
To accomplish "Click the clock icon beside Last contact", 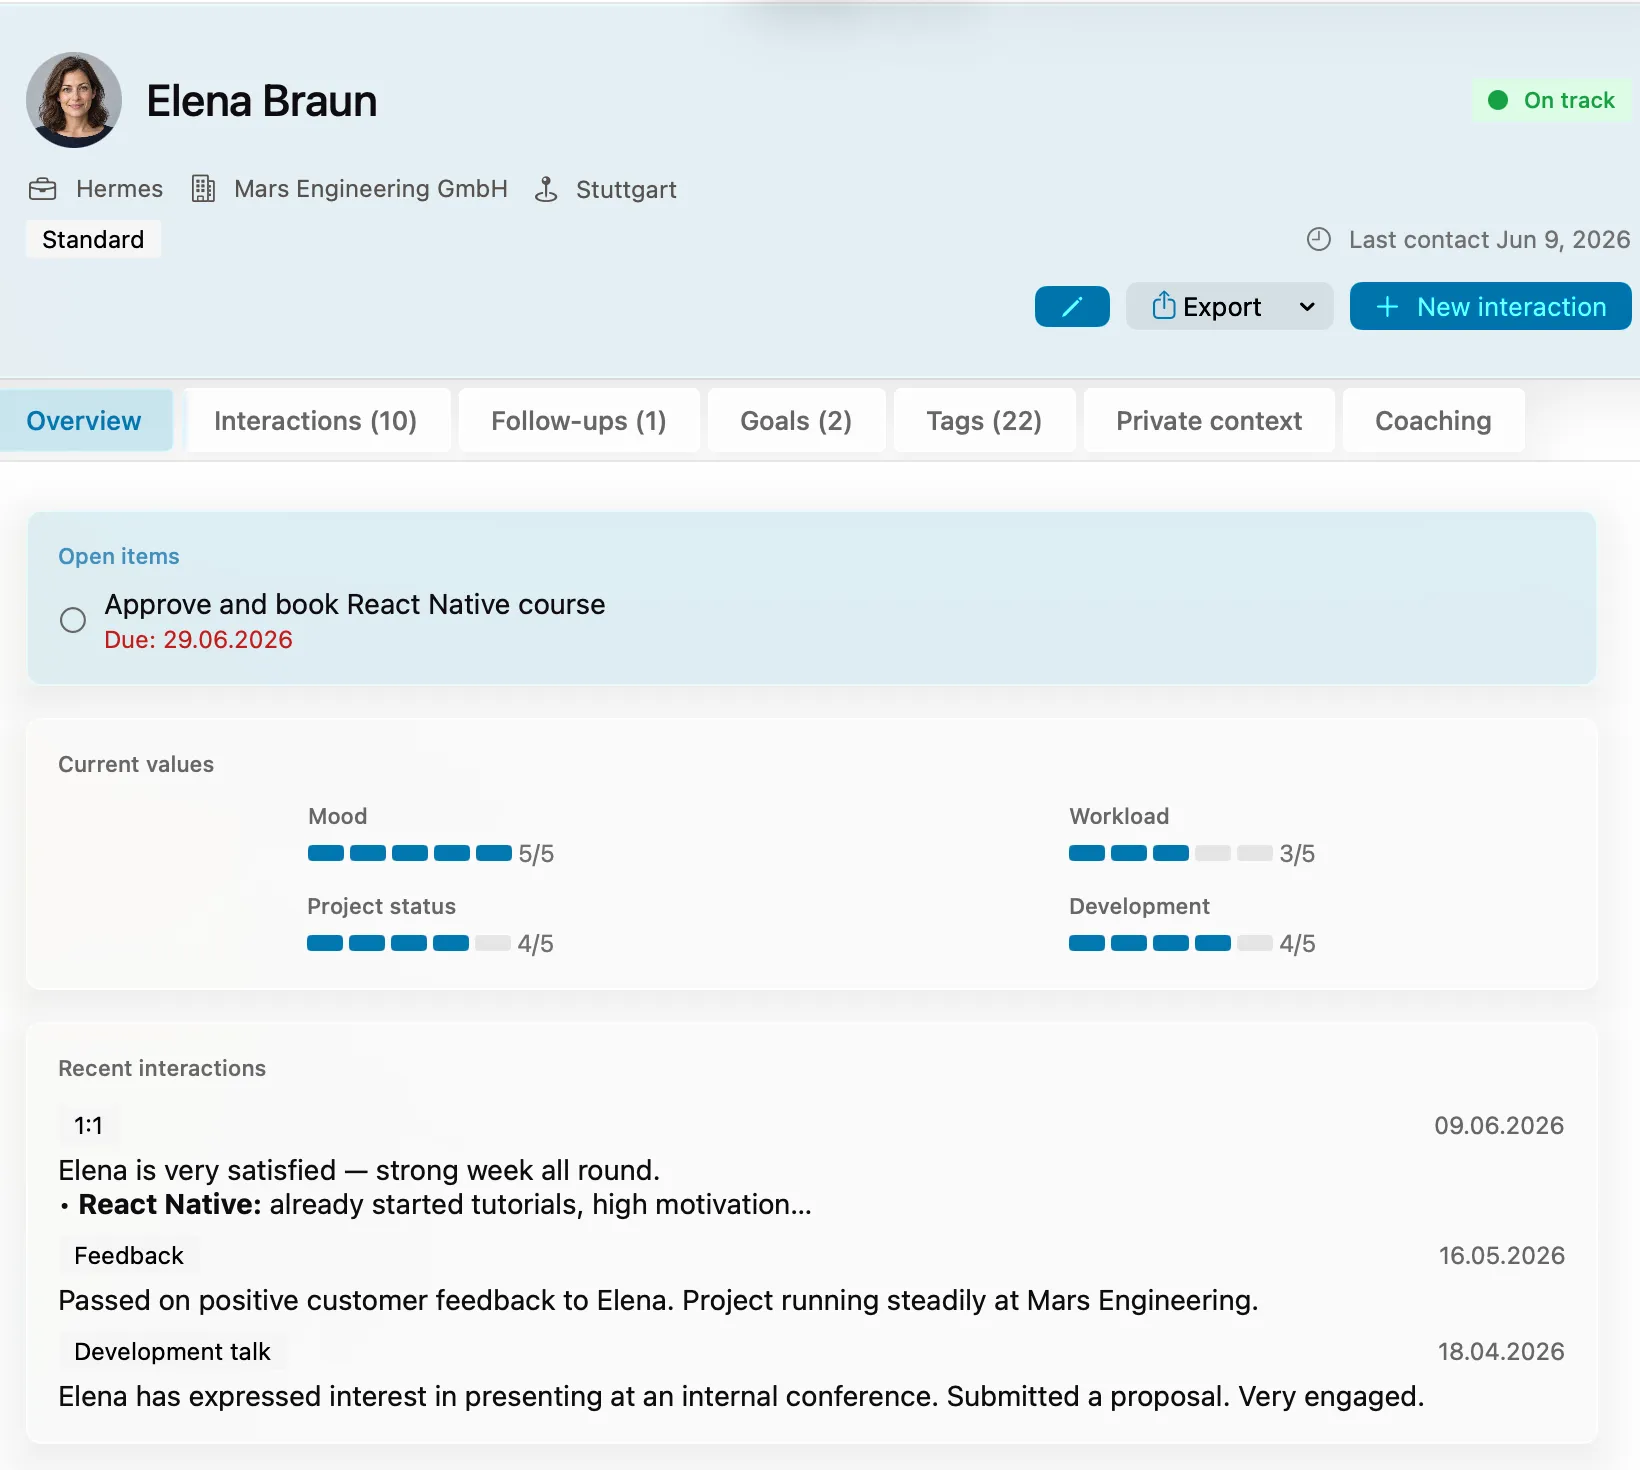I will [1319, 239].
